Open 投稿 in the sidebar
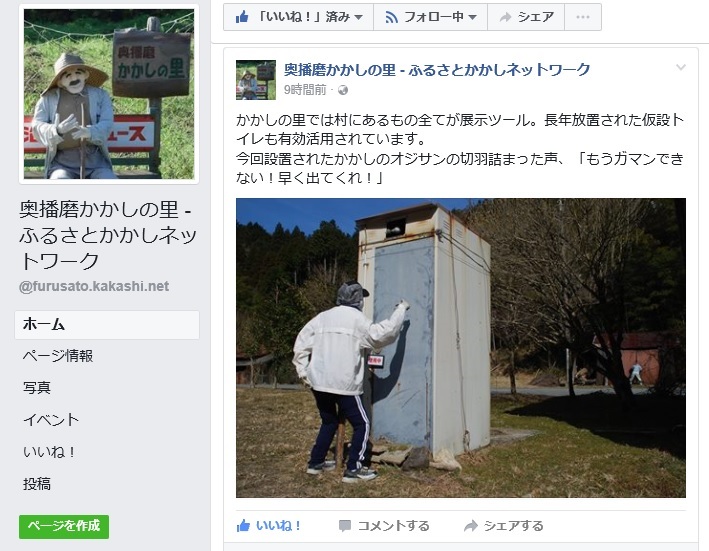The image size is (709, 551). [x=37, y=484]
